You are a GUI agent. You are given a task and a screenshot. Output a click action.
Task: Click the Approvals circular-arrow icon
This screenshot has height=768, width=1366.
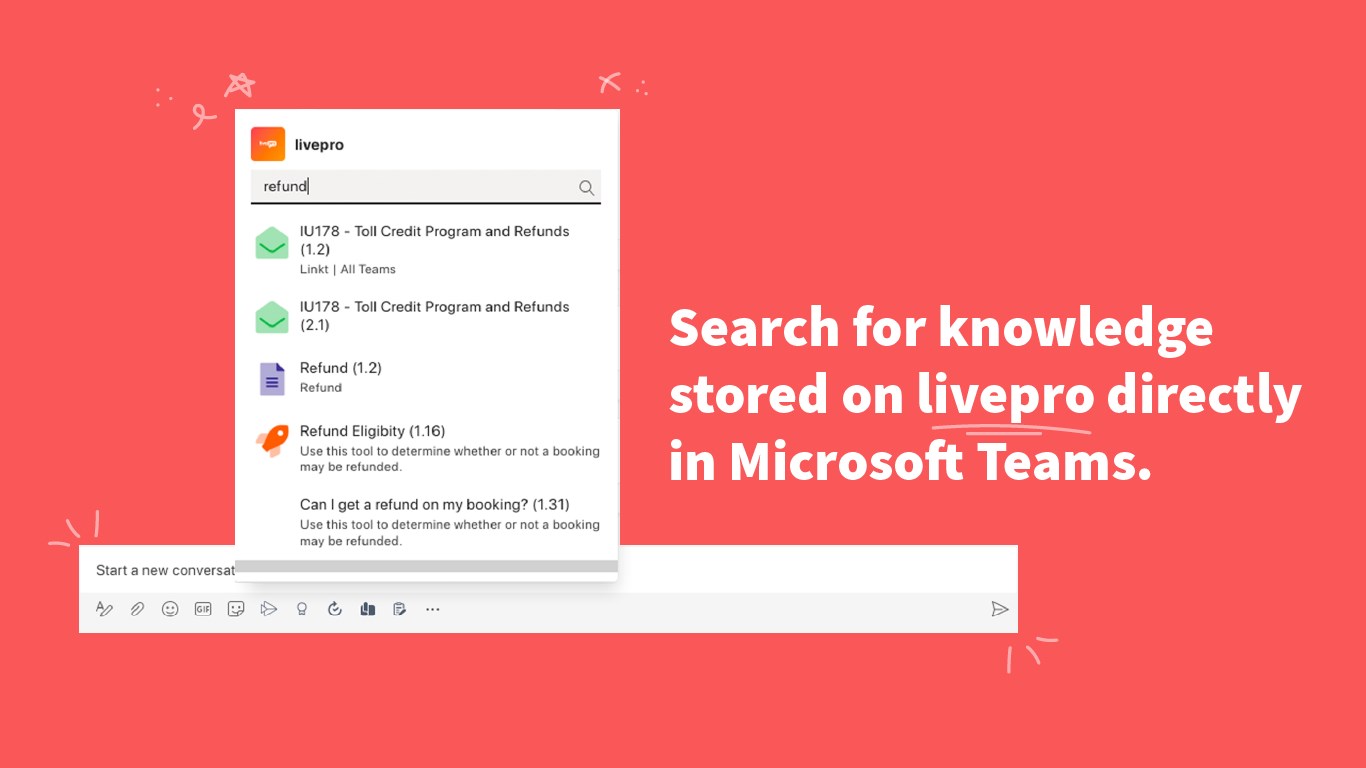pyautogui.click(x=335, y=608)
